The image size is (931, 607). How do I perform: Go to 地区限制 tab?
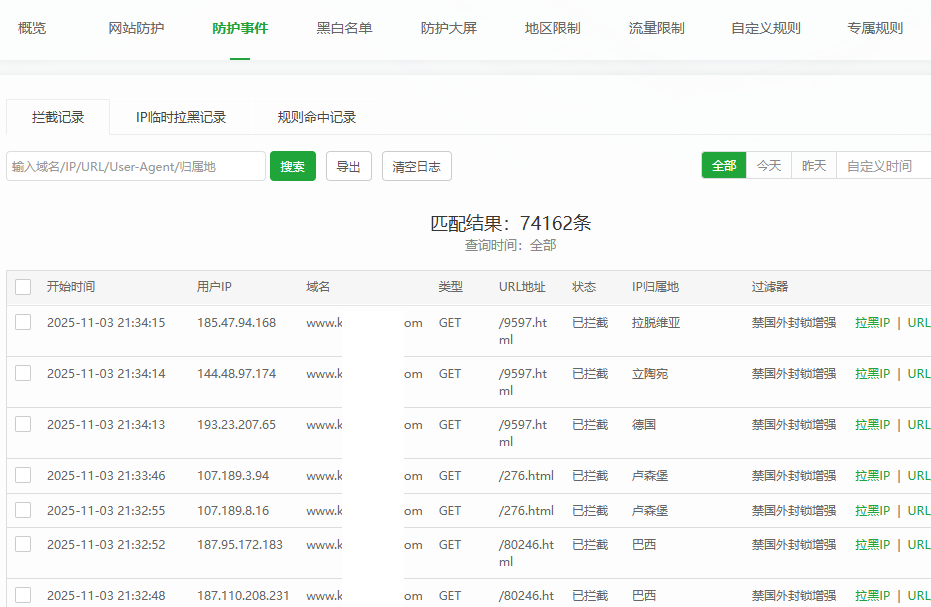click(x=552, y=28)
